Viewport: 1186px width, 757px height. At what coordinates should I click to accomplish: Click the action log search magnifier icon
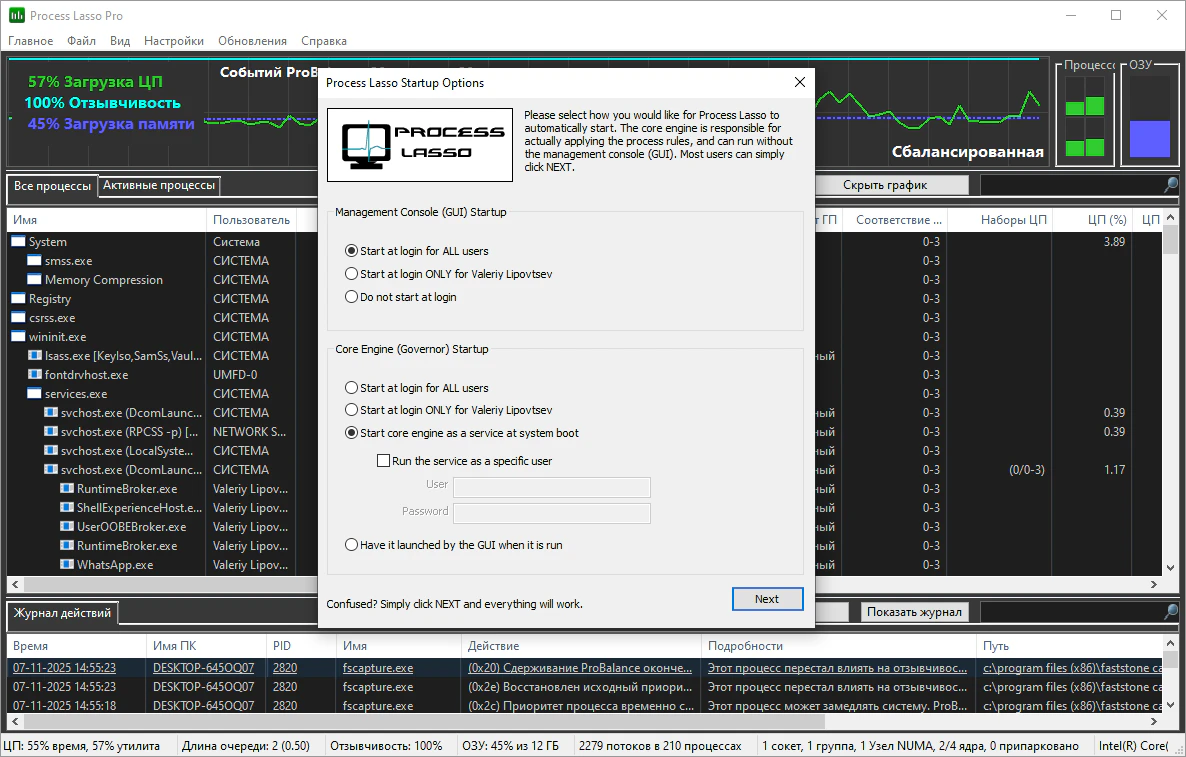(x=1170, y=611)
